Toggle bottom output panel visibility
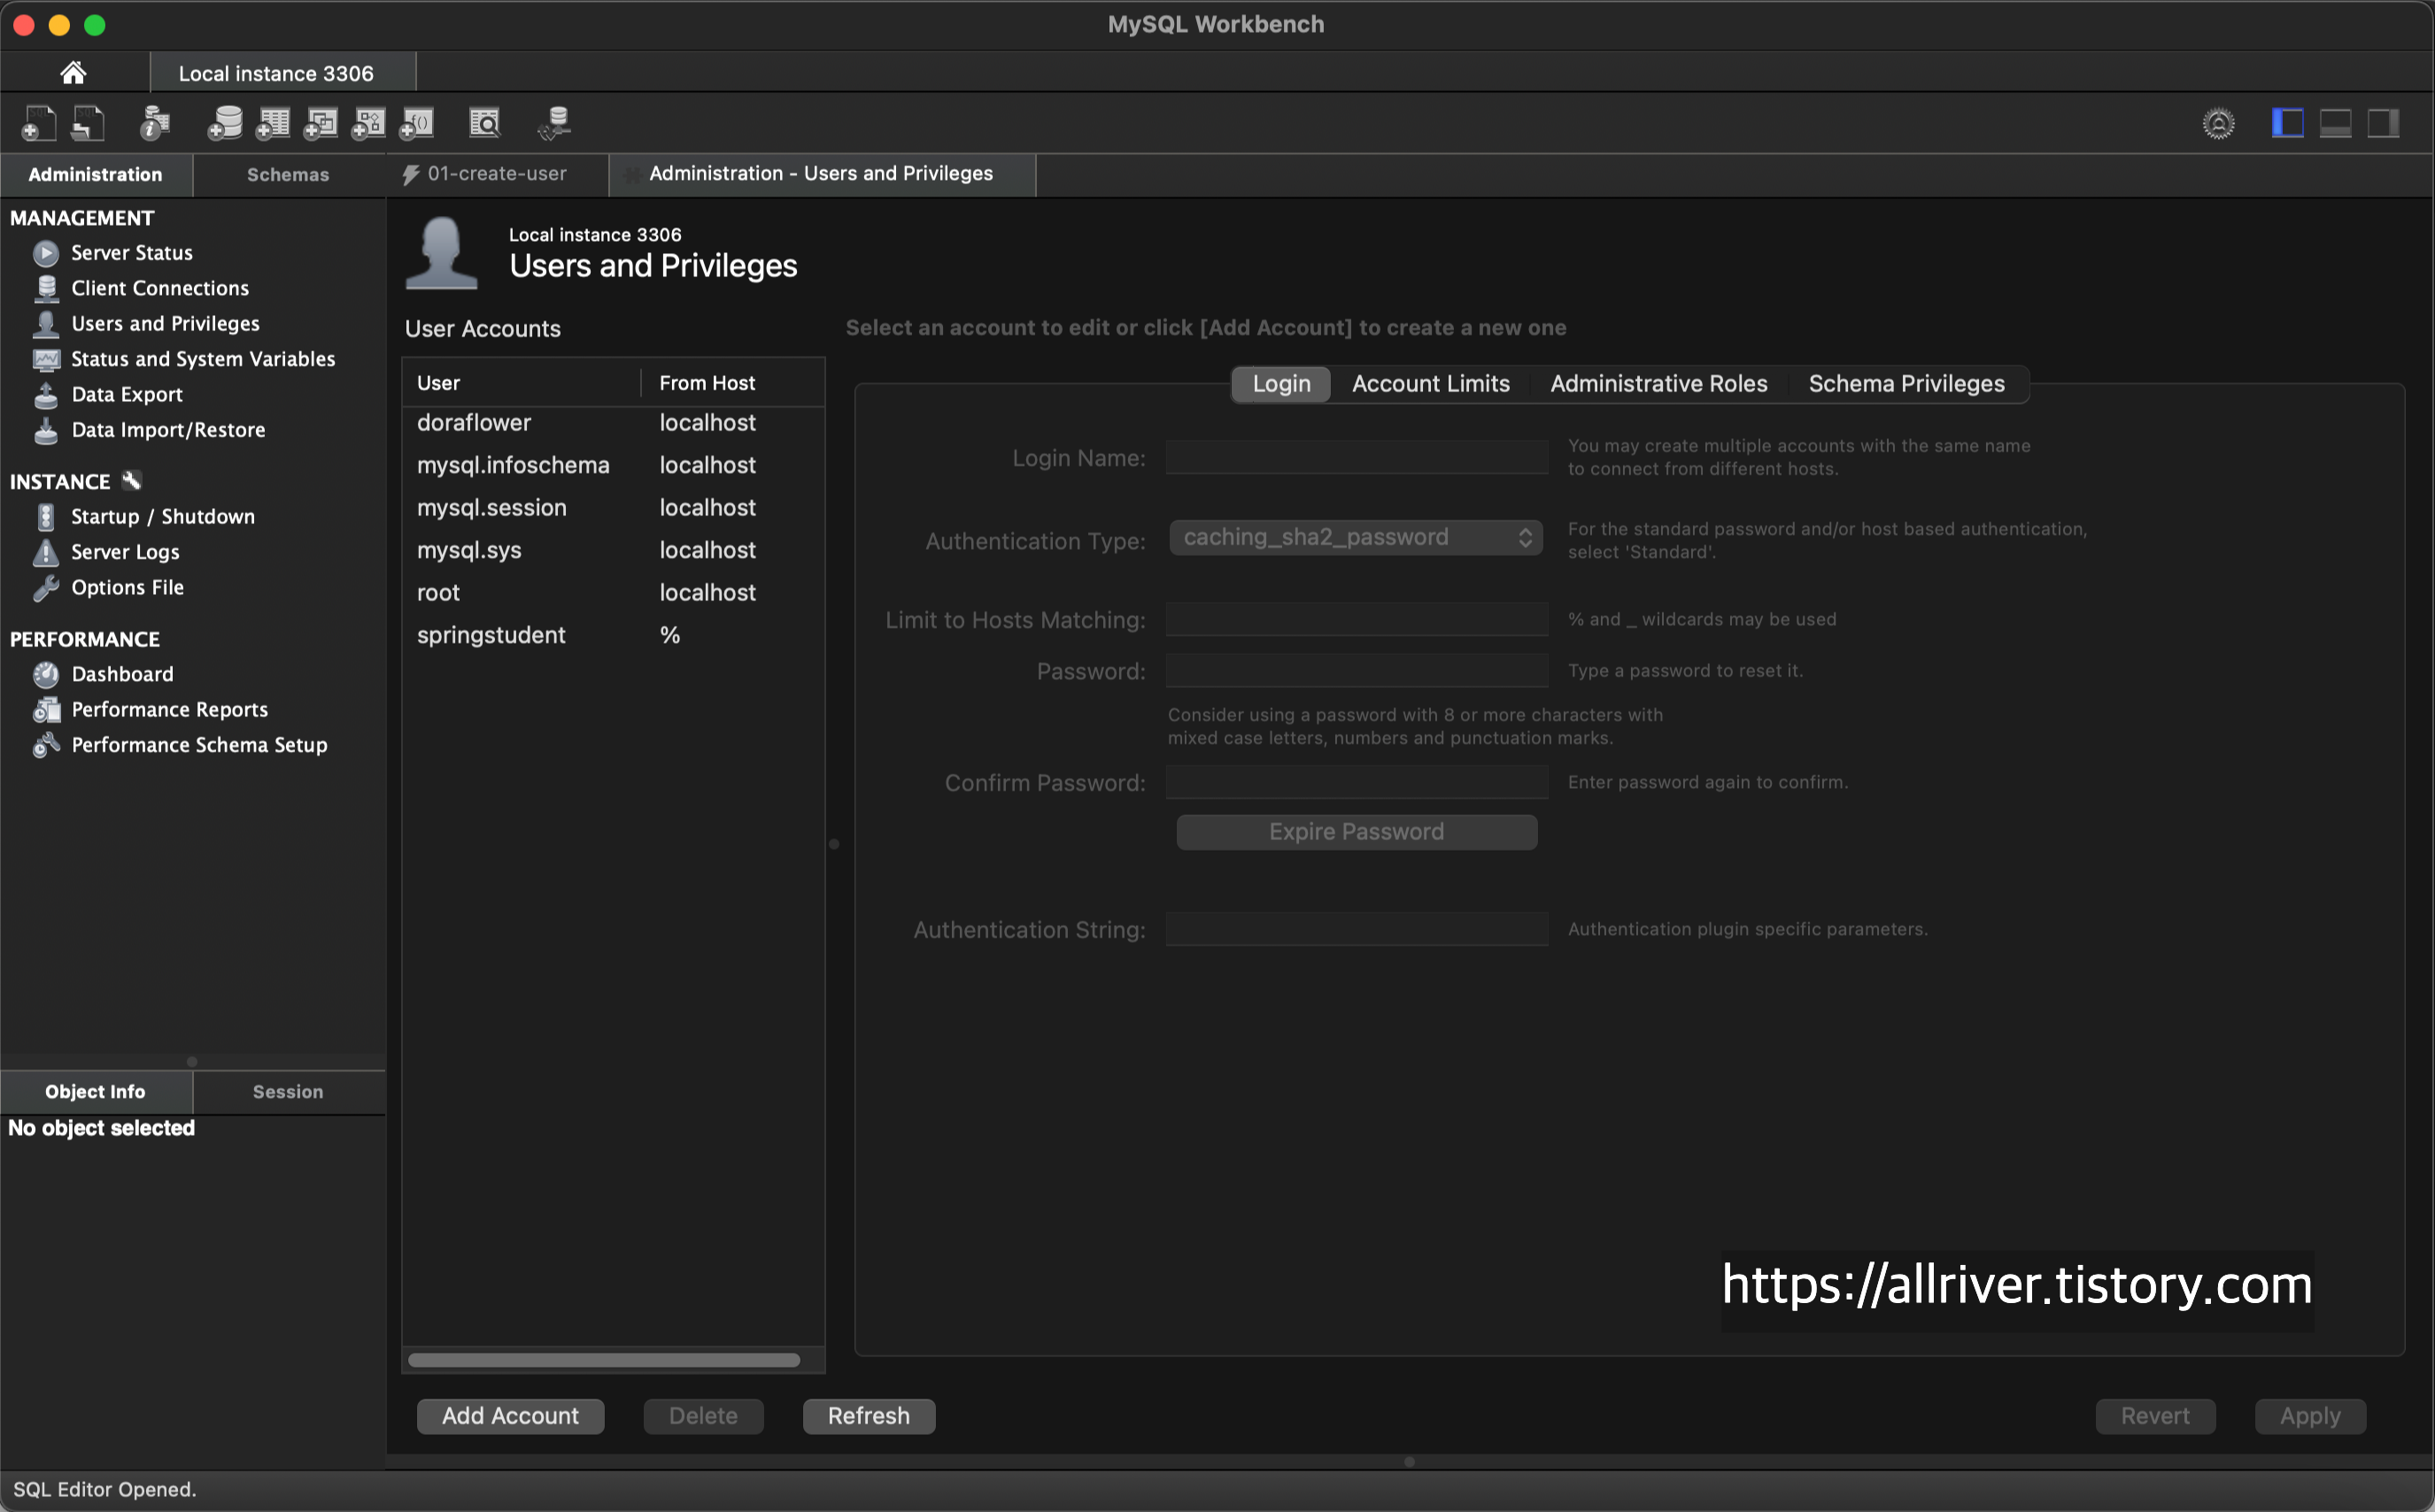 coord(2335,123)
